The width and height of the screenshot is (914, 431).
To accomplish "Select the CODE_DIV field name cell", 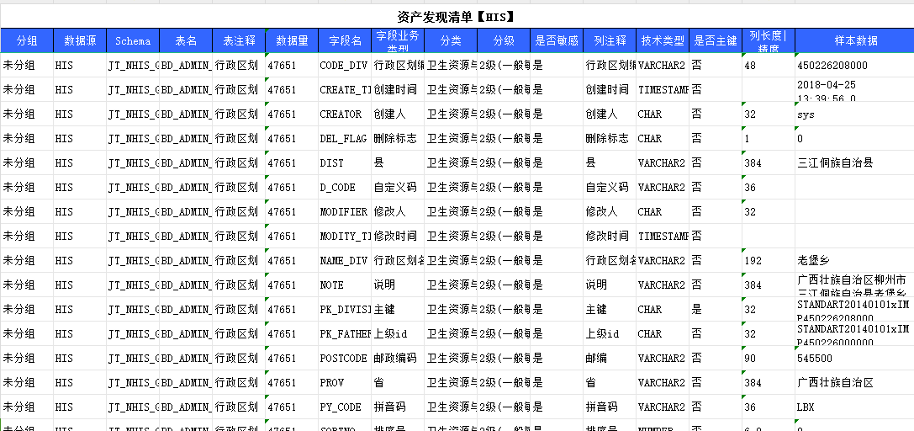I will 344,65.
